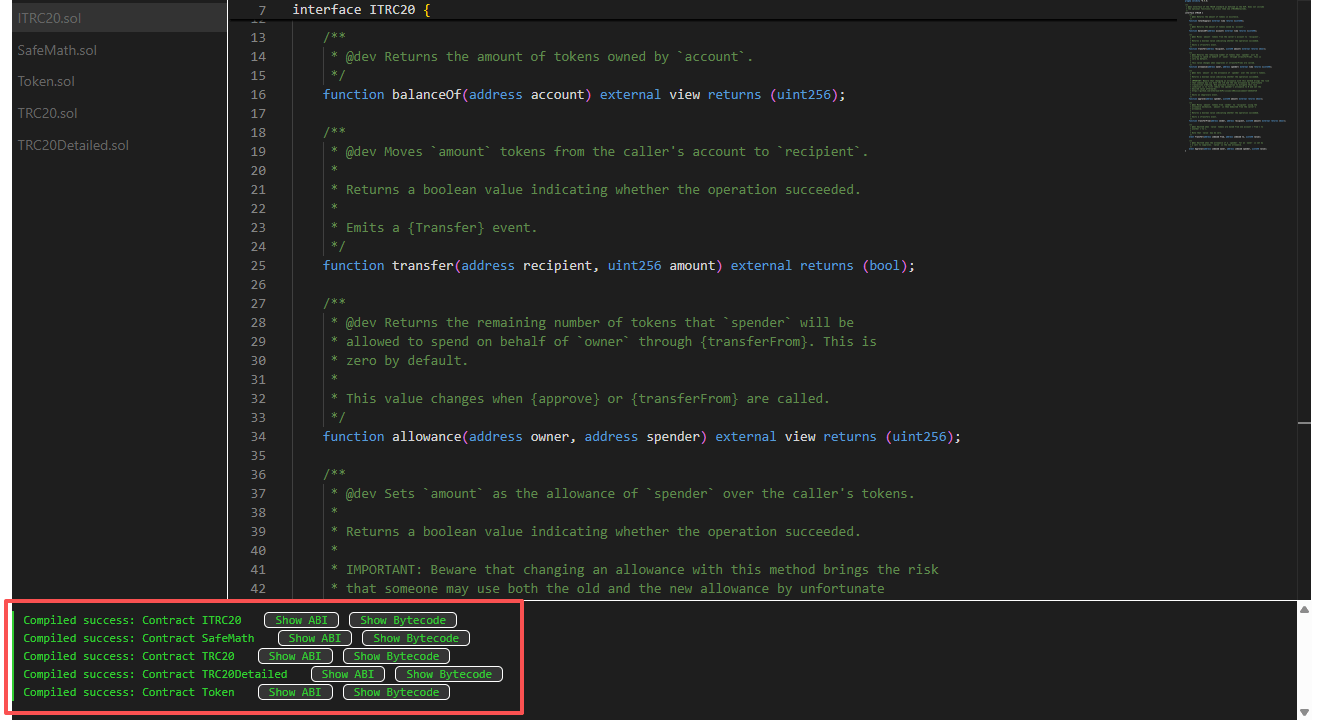Select TRC20Detailed.sol in the sidebar

[x=73, y=145]
